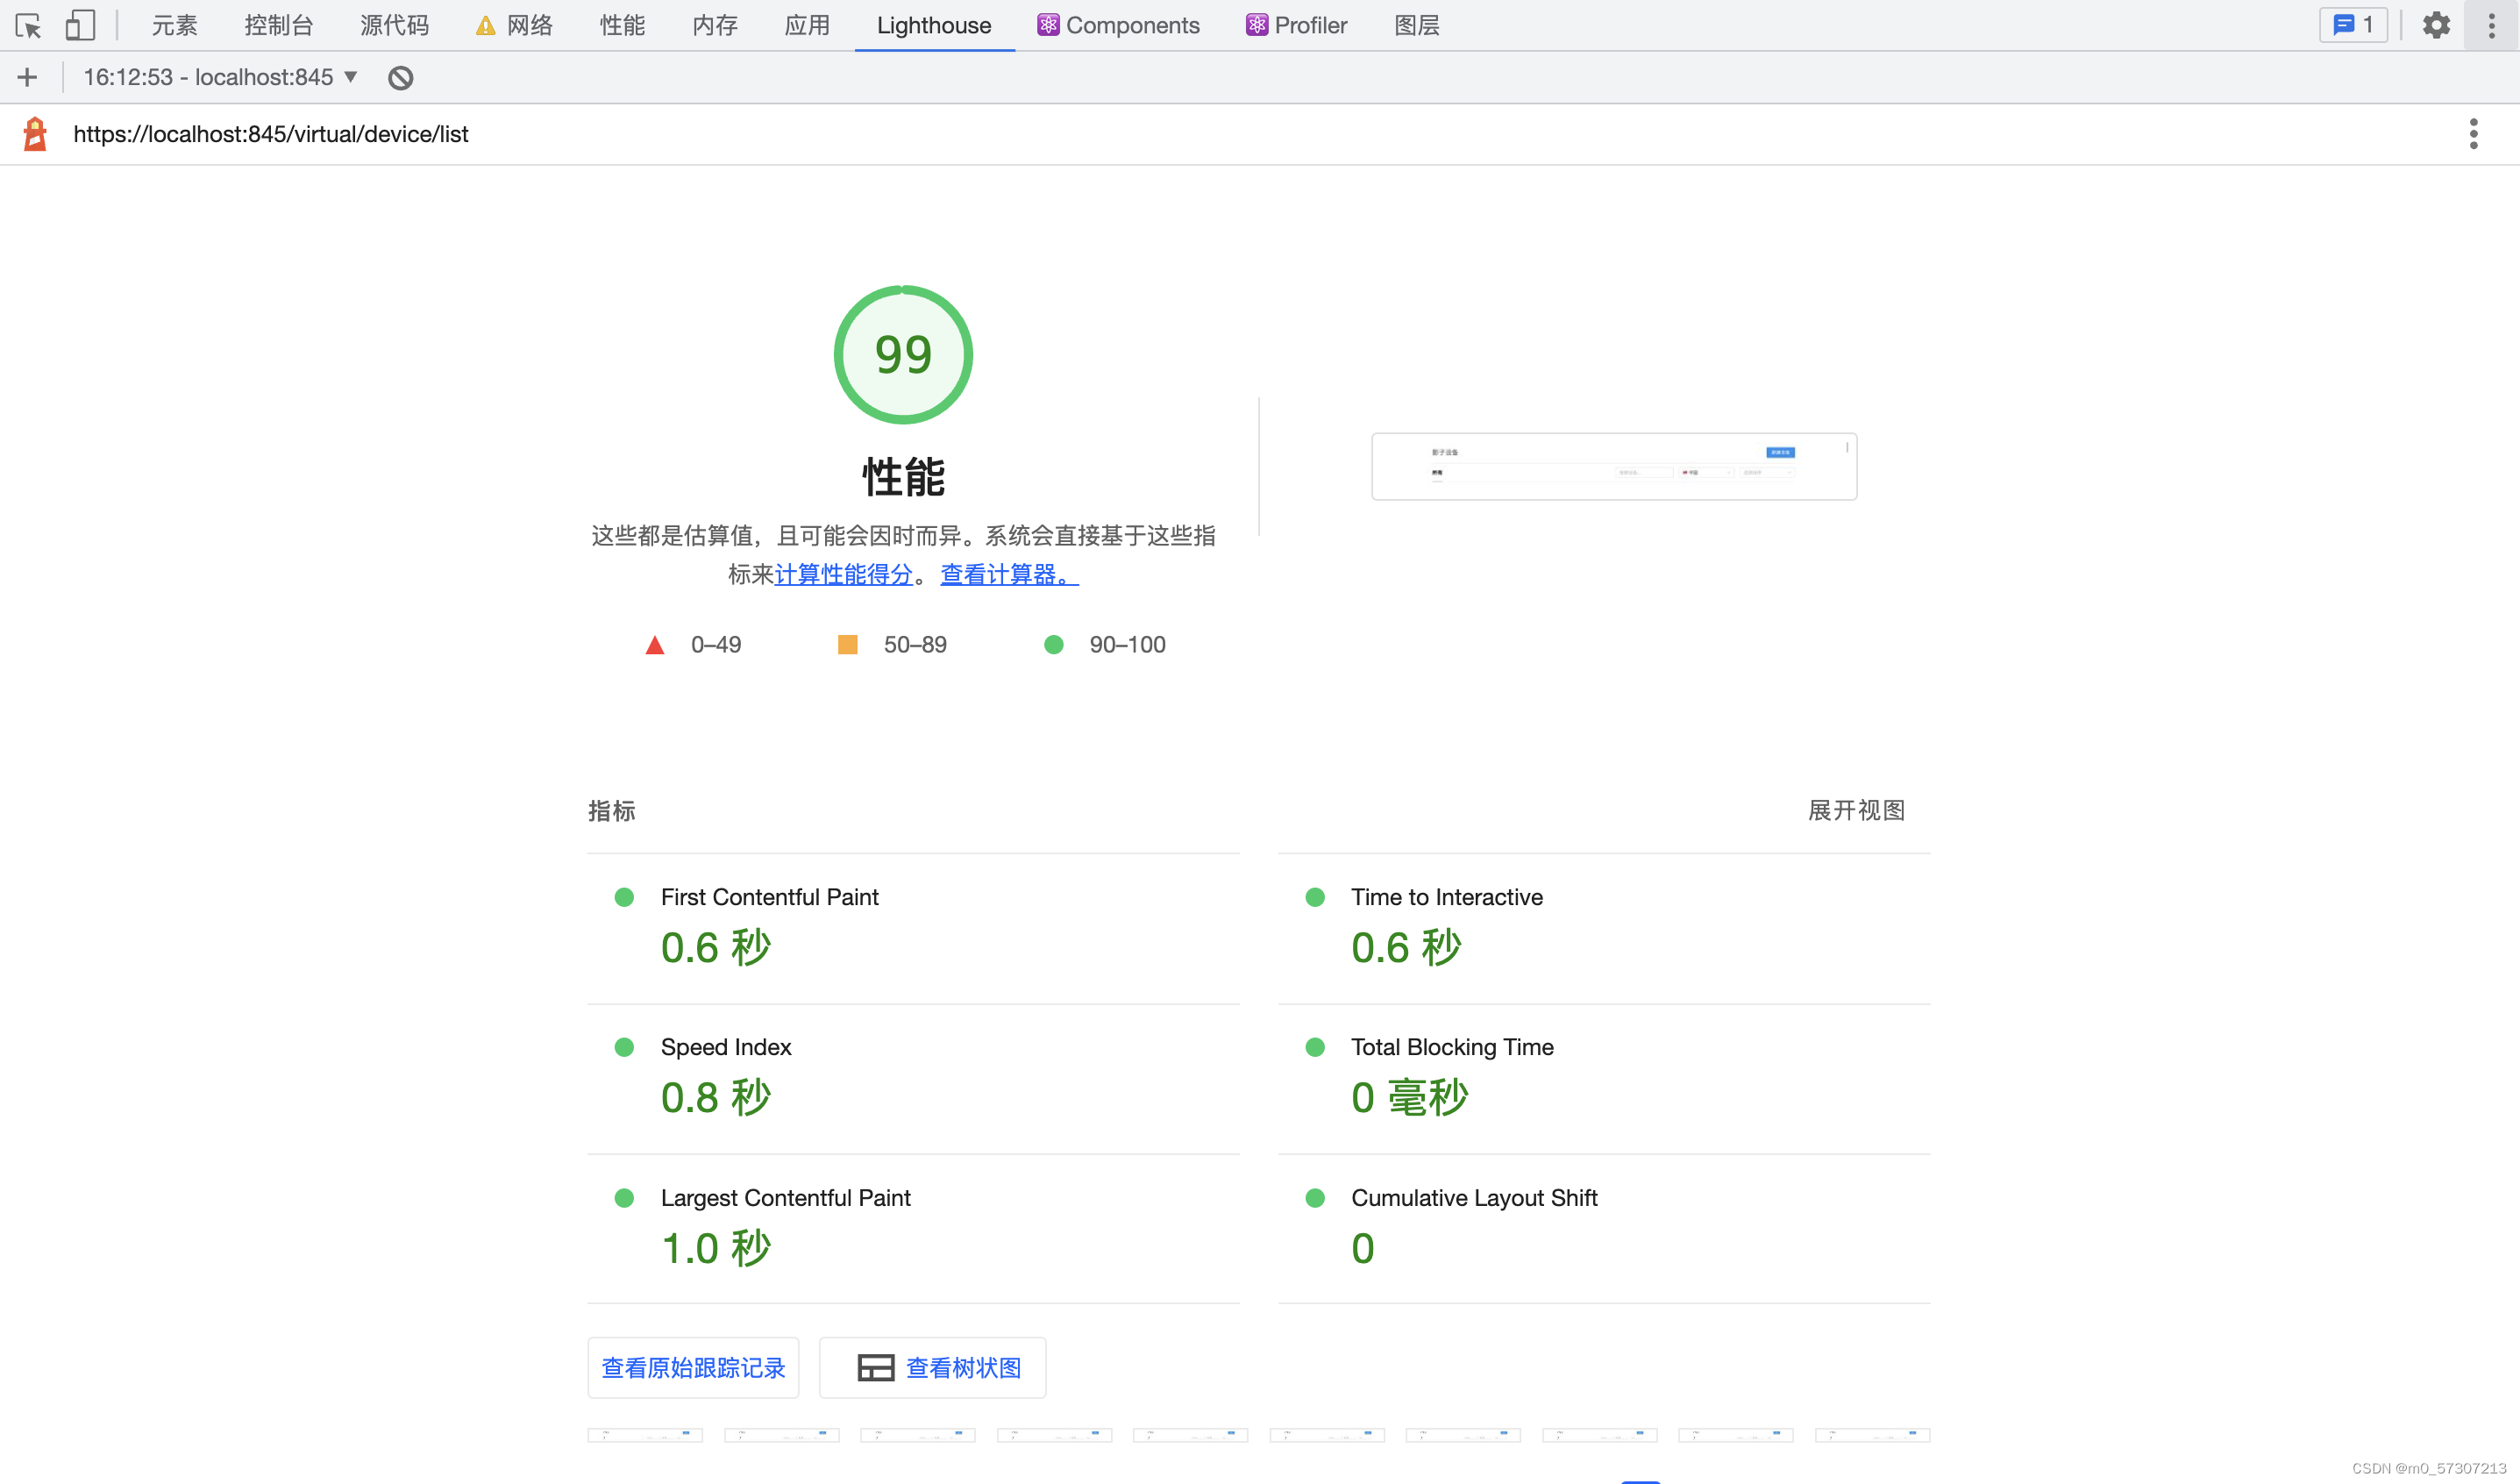The height and width of the screenshot is (1484, 2520).
Task: Open the 内存 tab
Action: [714, 25]
